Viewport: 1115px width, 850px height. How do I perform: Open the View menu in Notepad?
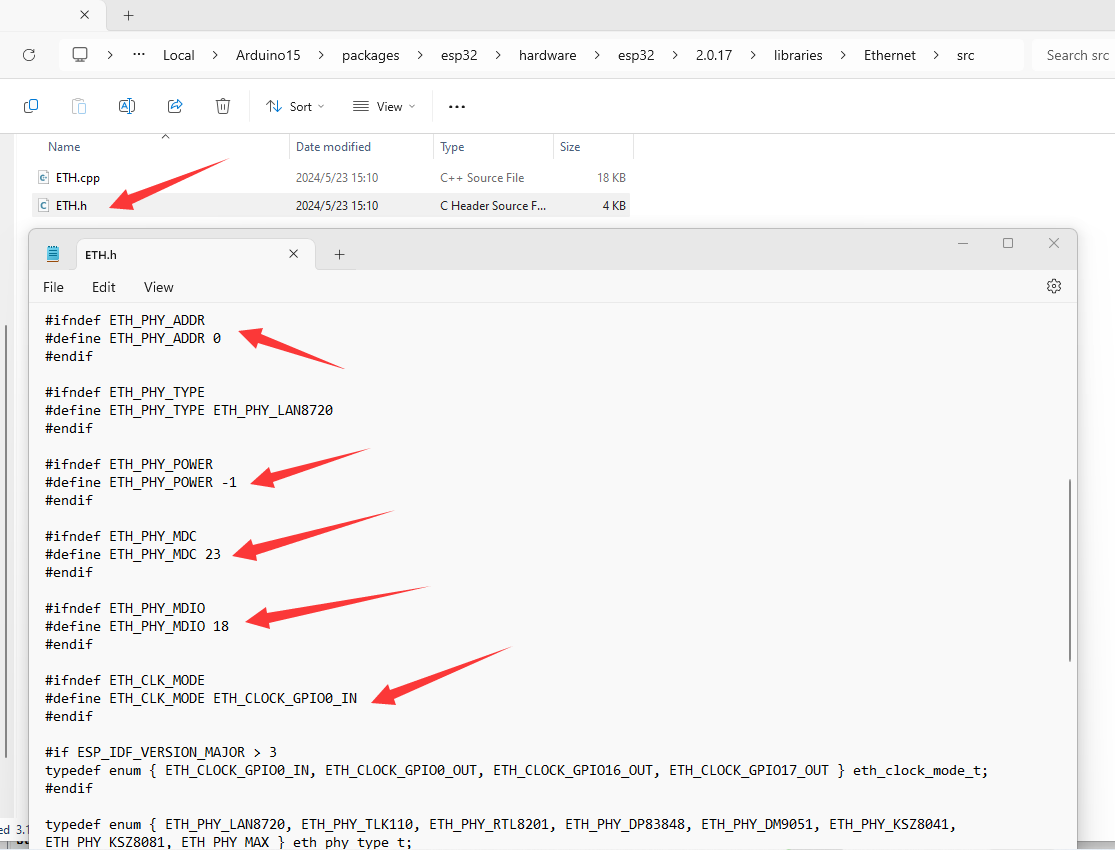(x=158, y=287)
